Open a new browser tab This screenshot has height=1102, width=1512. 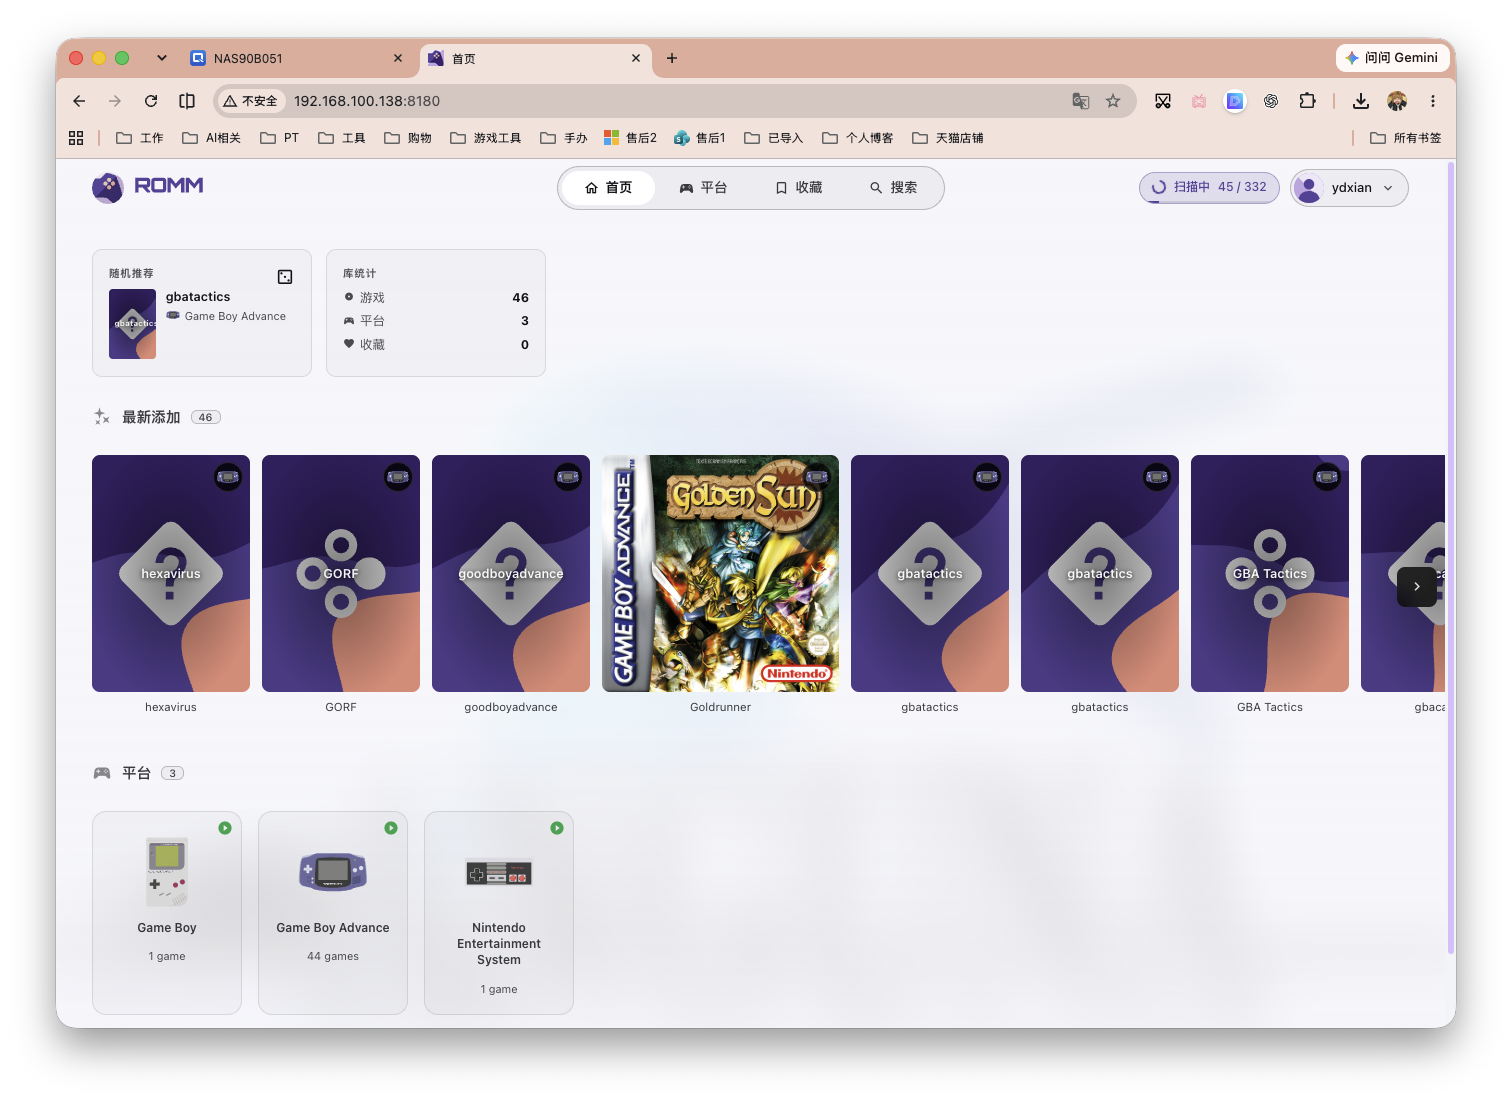click(672, 58)
